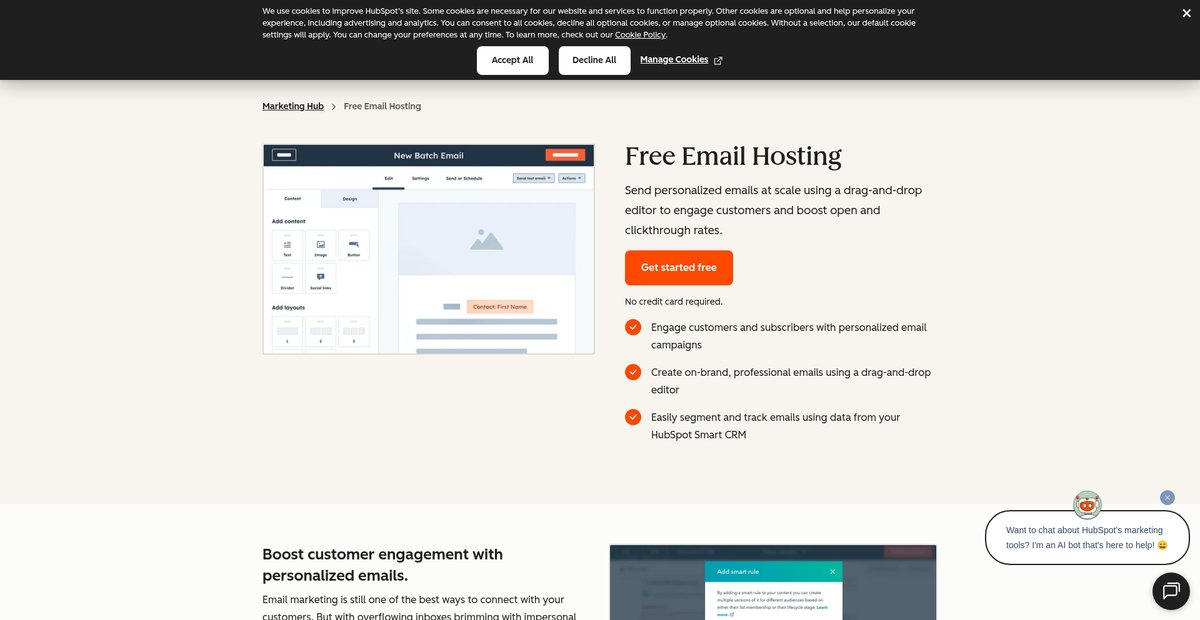Dismiss the chatbot greeting bubble
The height and width of the screenshot is (620, 1200).
coord(1167,497)
